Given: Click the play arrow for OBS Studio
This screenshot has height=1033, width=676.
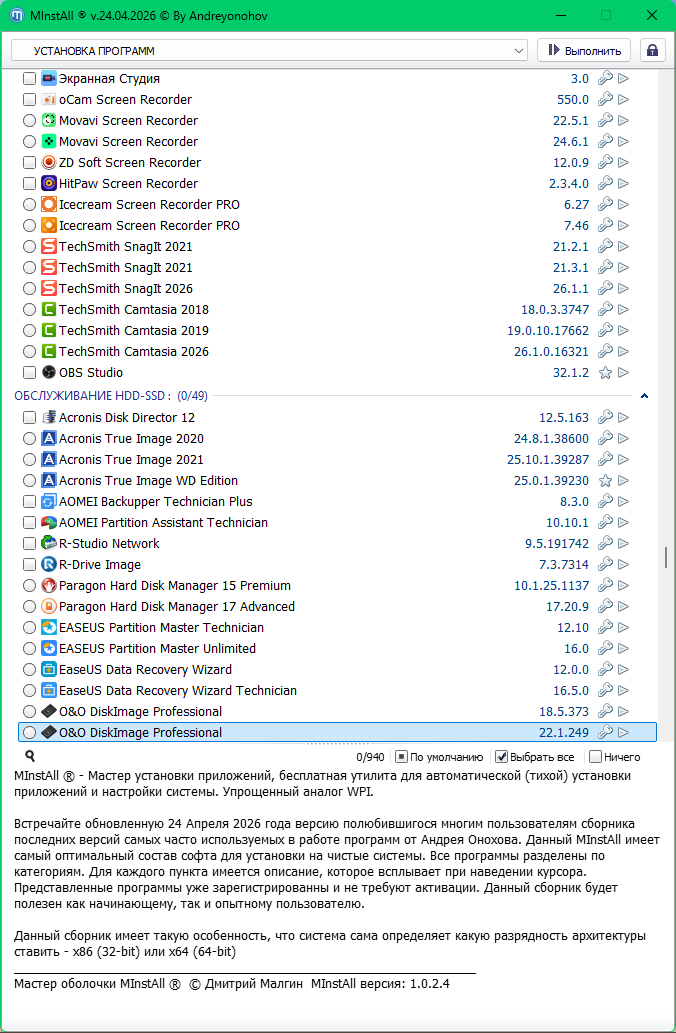Looking at the screenshot, I should (623, 373).
